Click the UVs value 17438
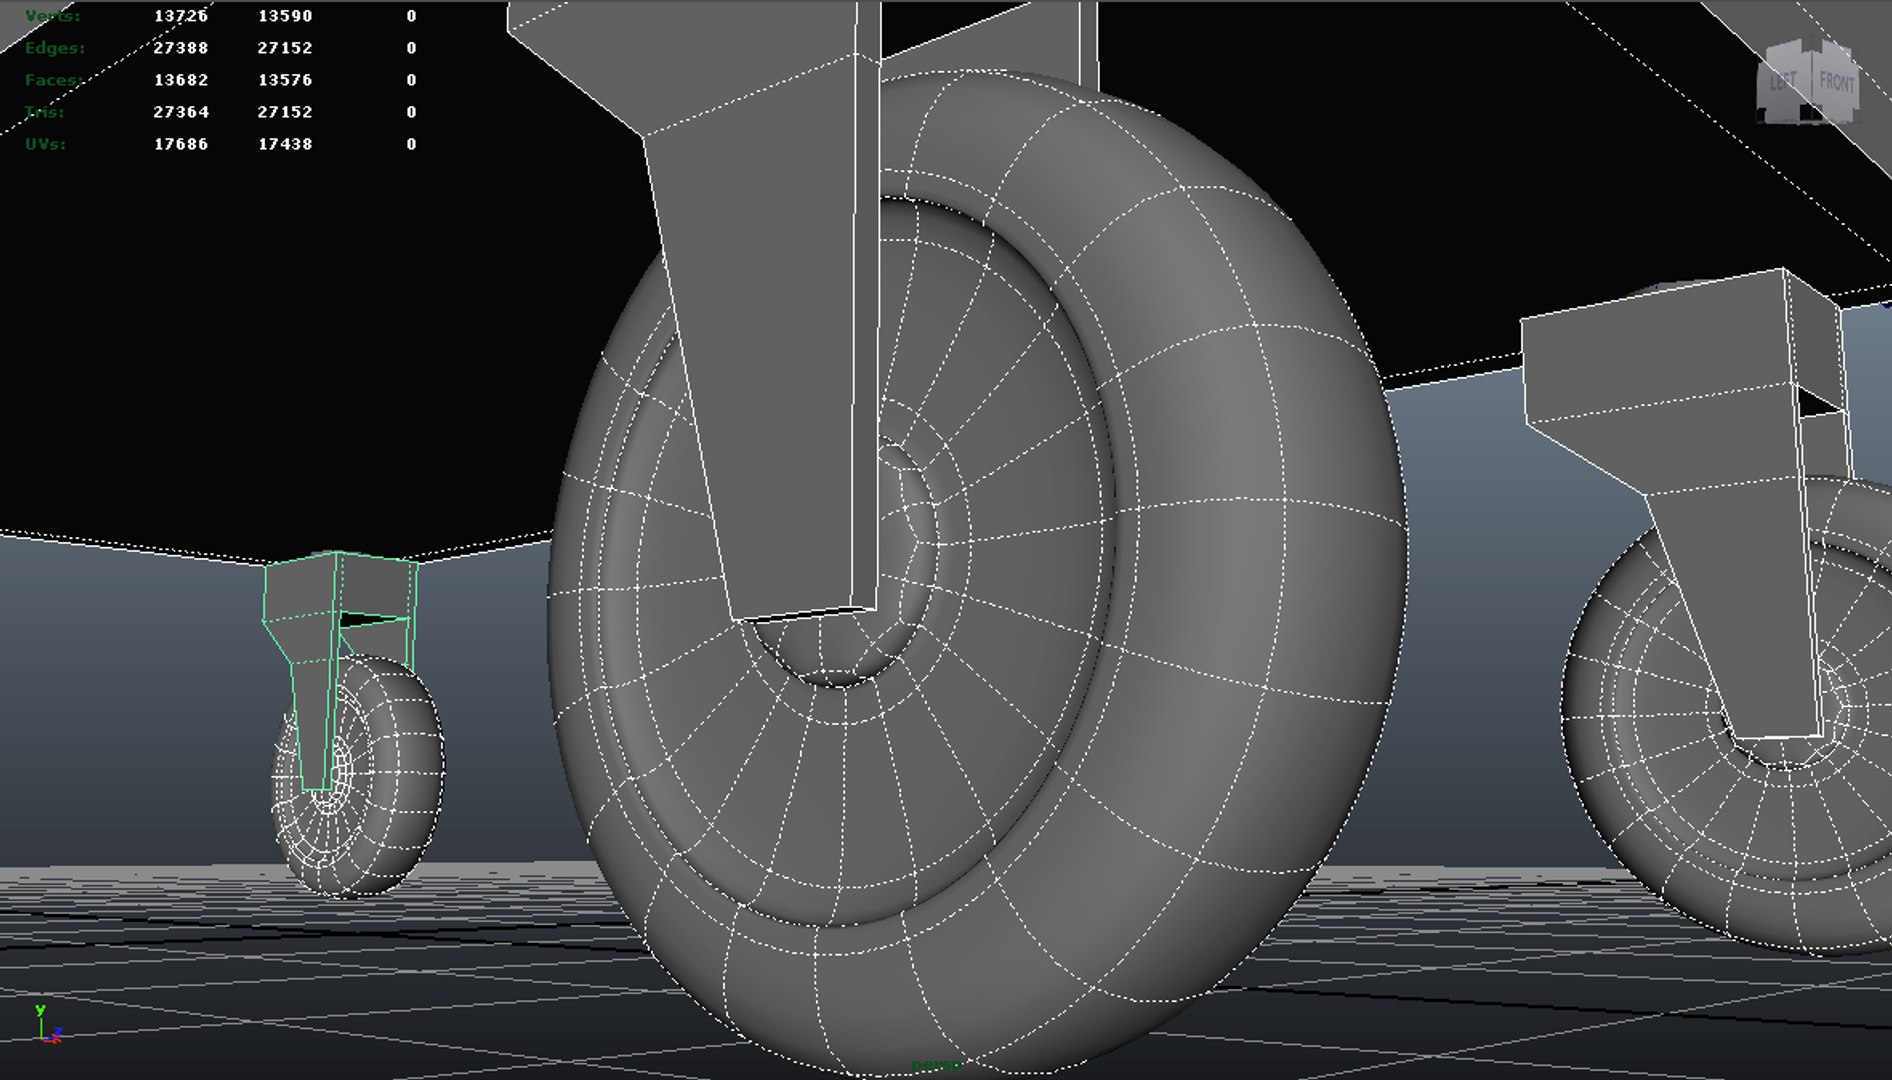Viewport: 1892px width, 1080px height. [285, 144]
